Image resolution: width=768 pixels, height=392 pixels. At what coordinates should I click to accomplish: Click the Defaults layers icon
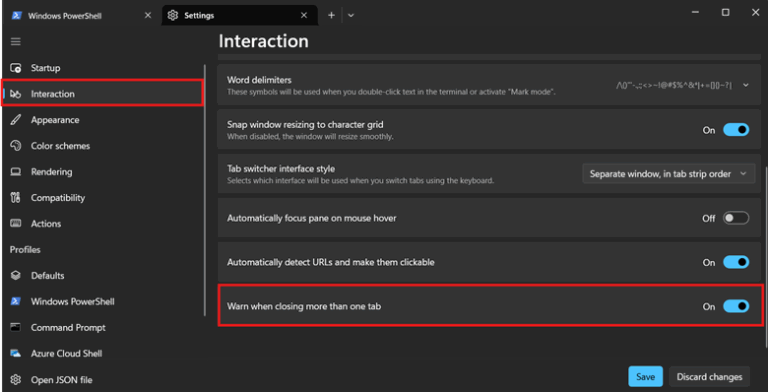(16, 276)
